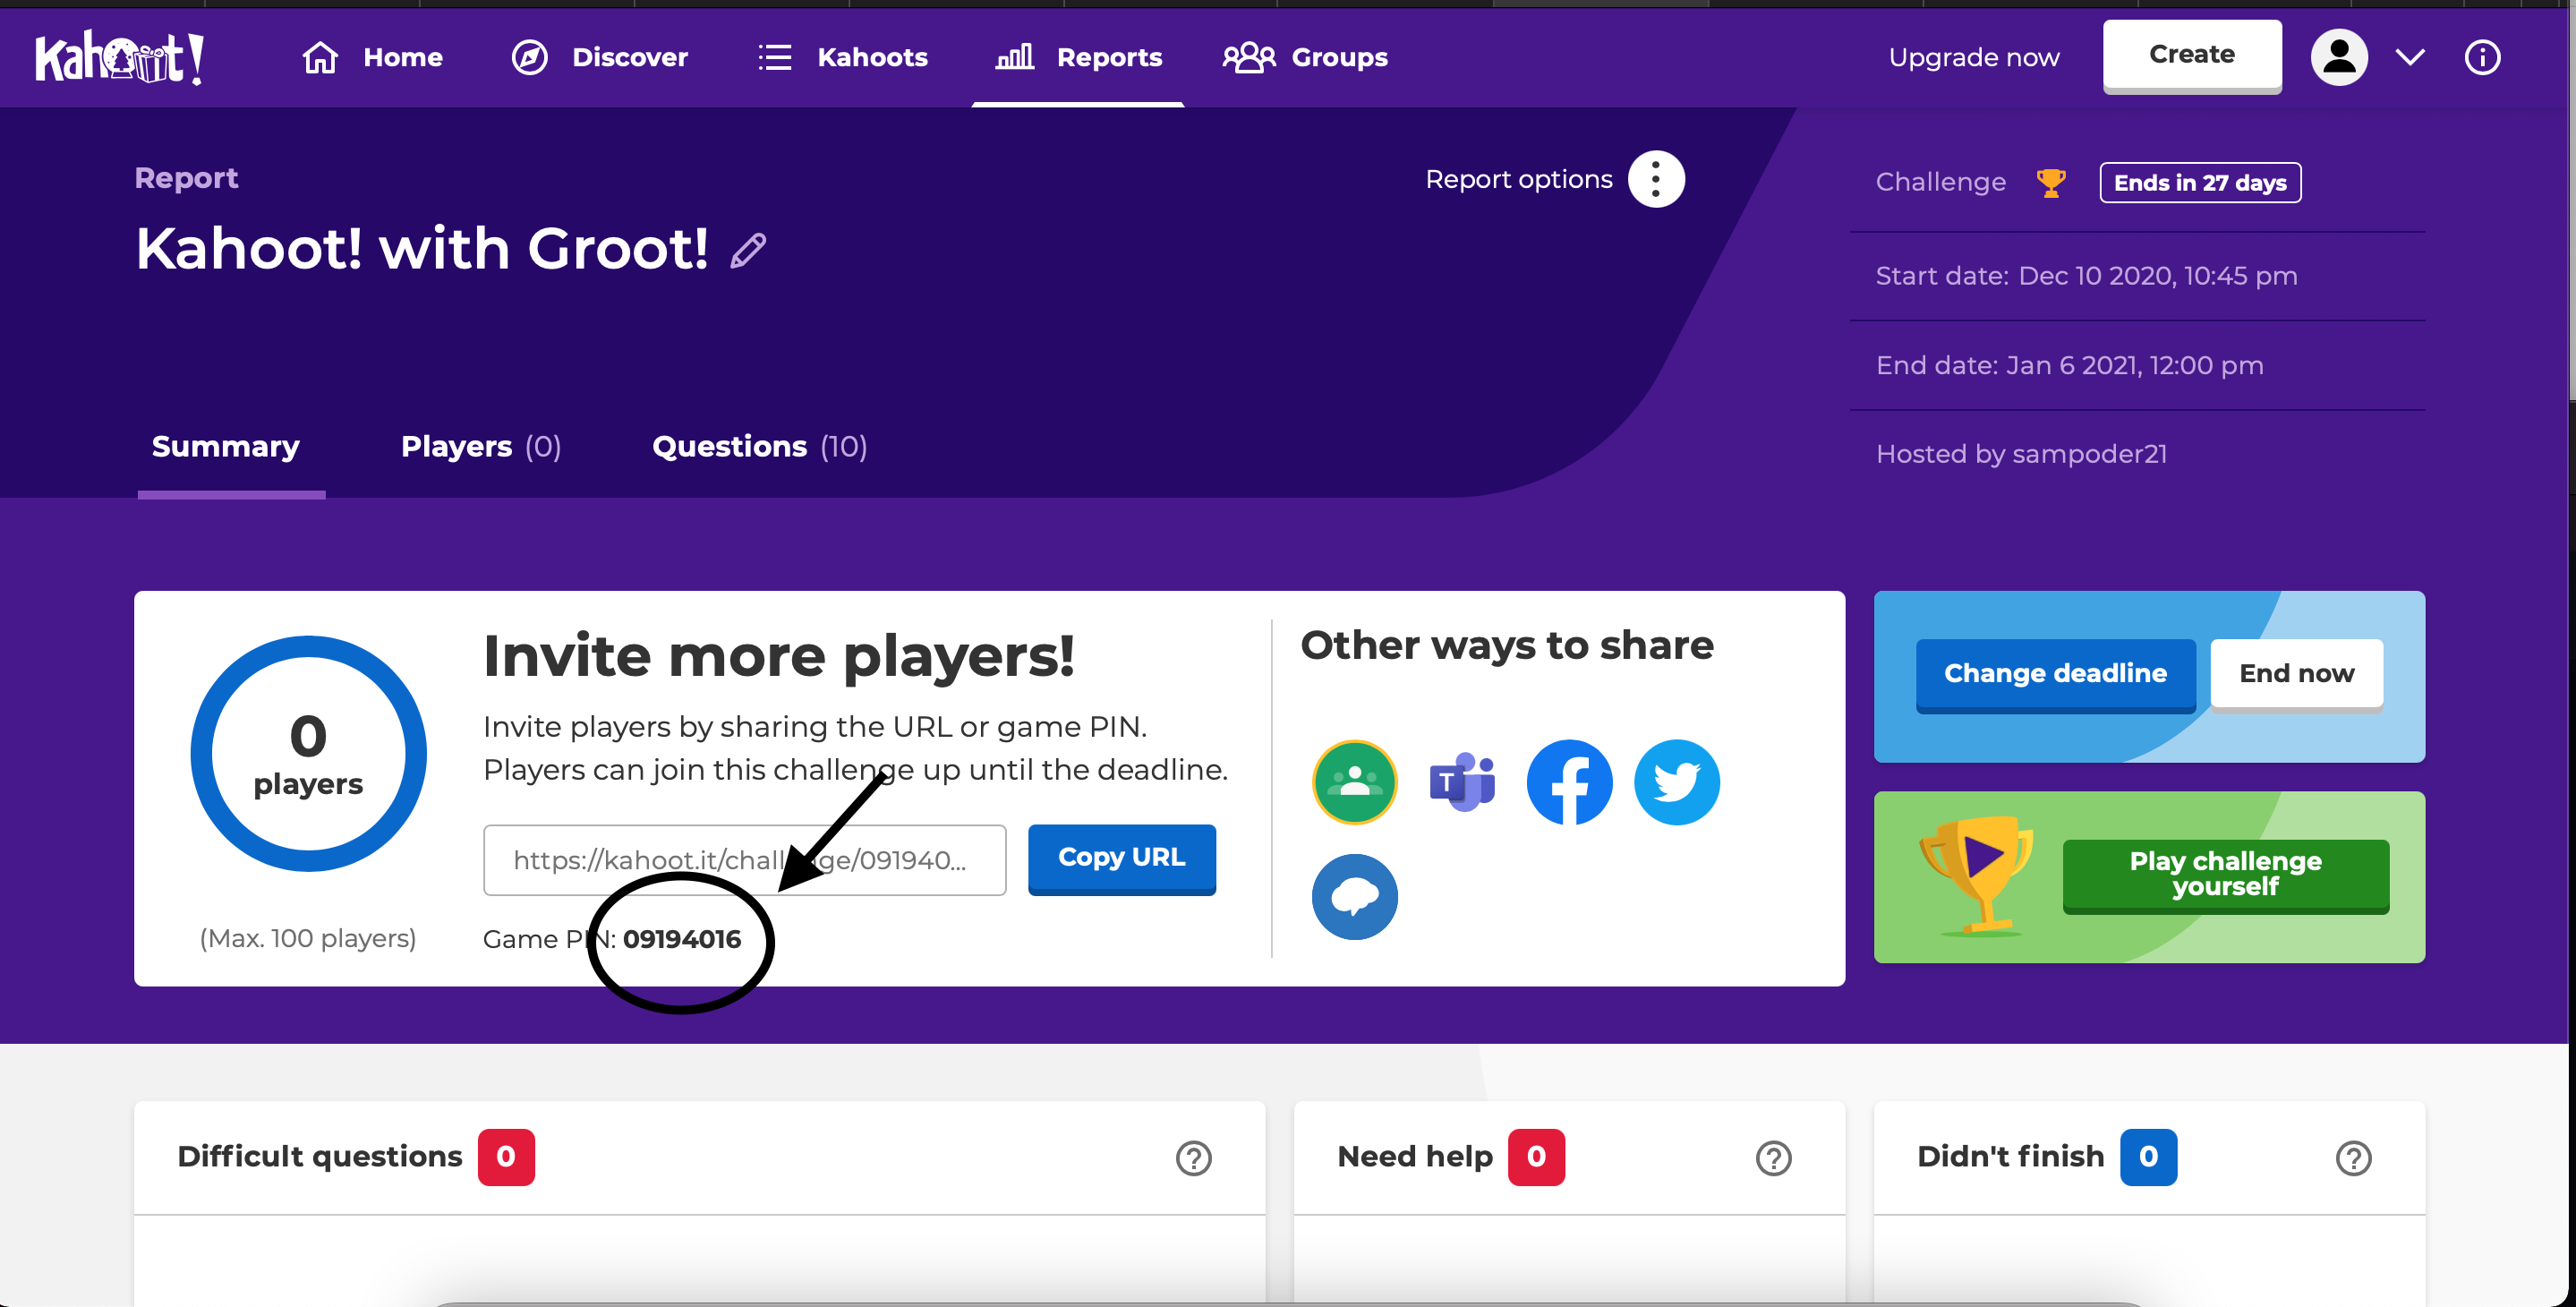Open help for Need help card

(x=1773, y=1158)
